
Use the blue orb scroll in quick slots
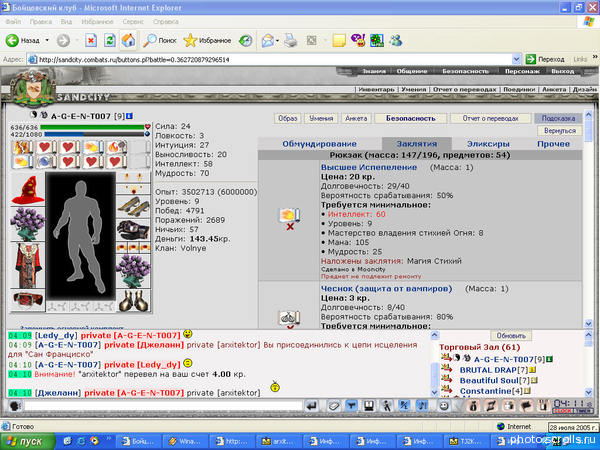[45, 161]
